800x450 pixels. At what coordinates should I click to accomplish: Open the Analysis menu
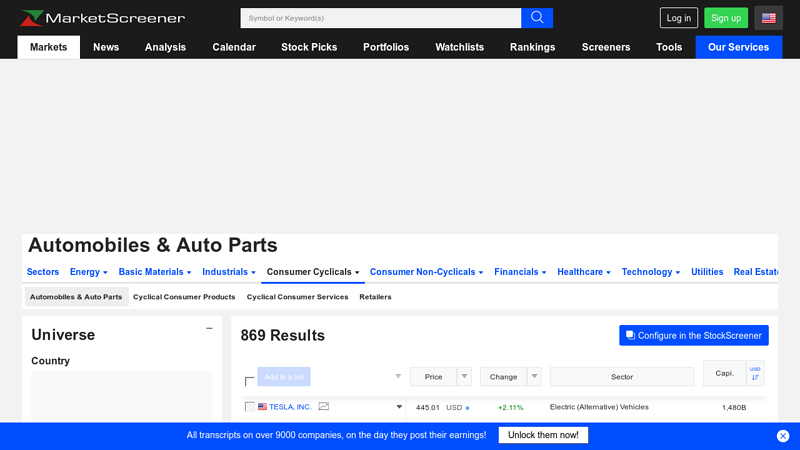click(165, 47)
